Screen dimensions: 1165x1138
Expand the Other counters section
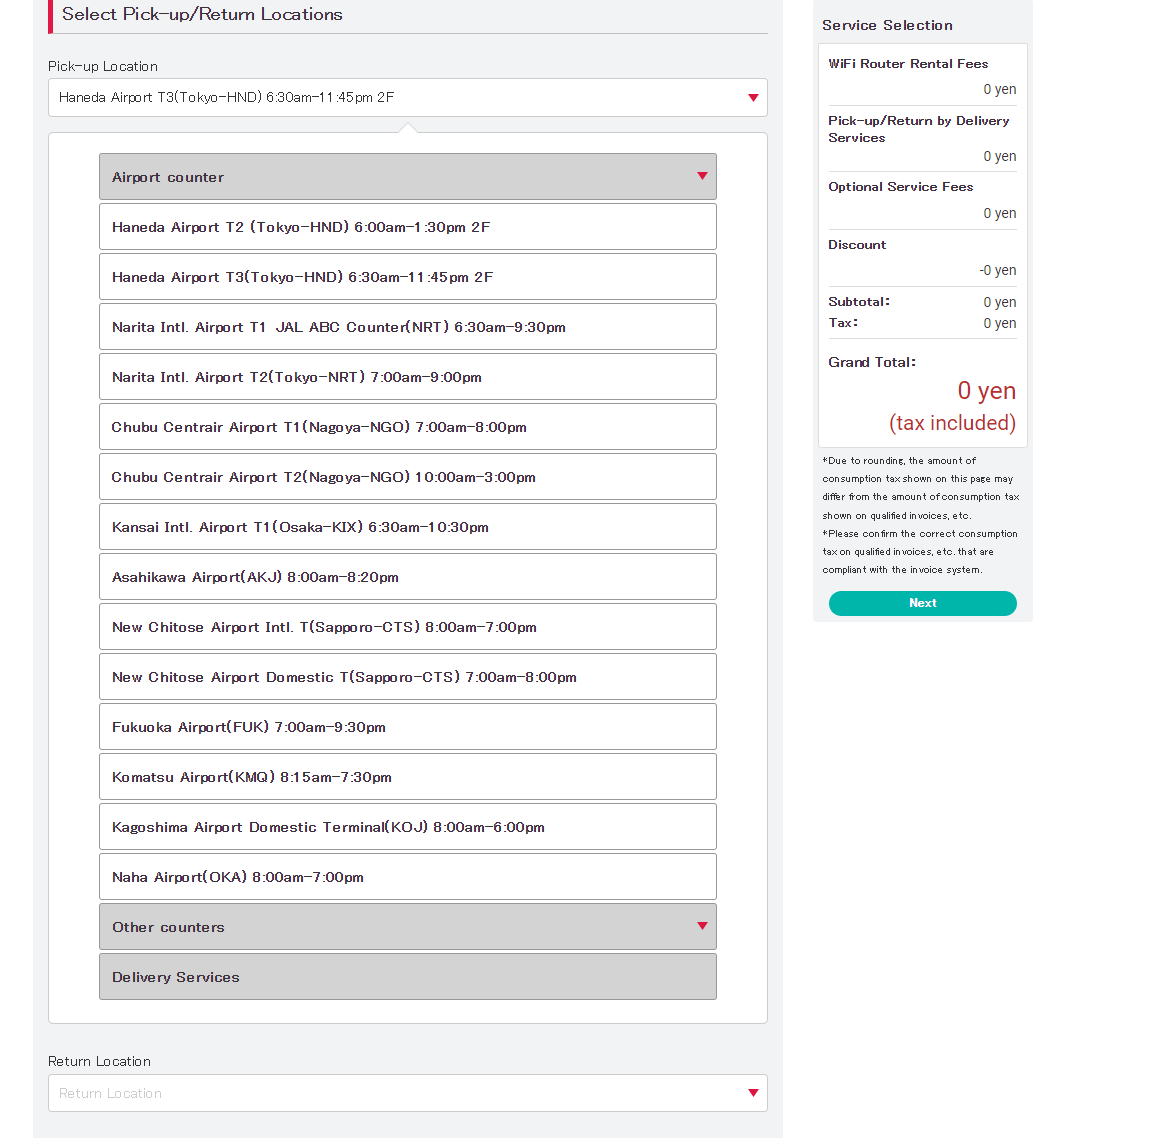point(407,927)
